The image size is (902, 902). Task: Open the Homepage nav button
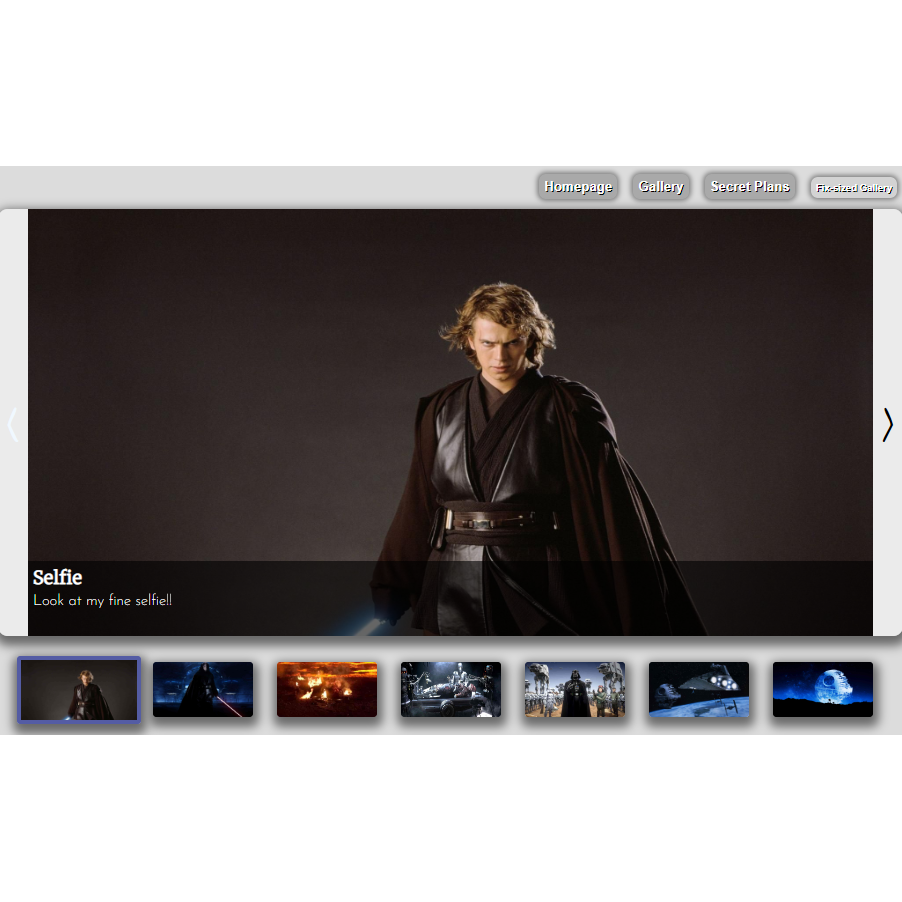(x=578, y=187)
